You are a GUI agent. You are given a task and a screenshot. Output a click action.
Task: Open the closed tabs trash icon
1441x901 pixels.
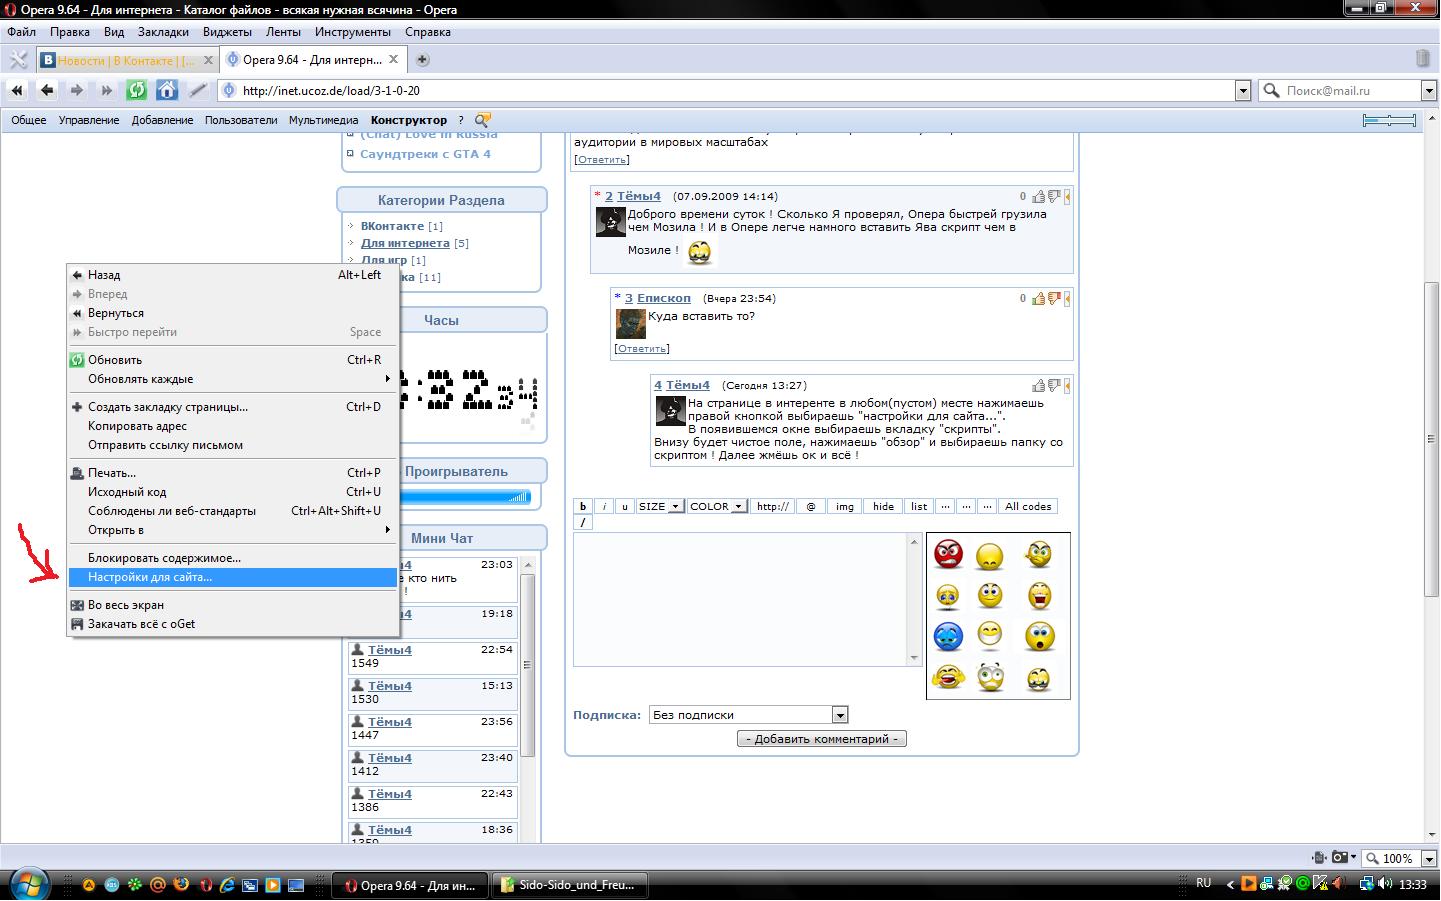coord(1423,60)
